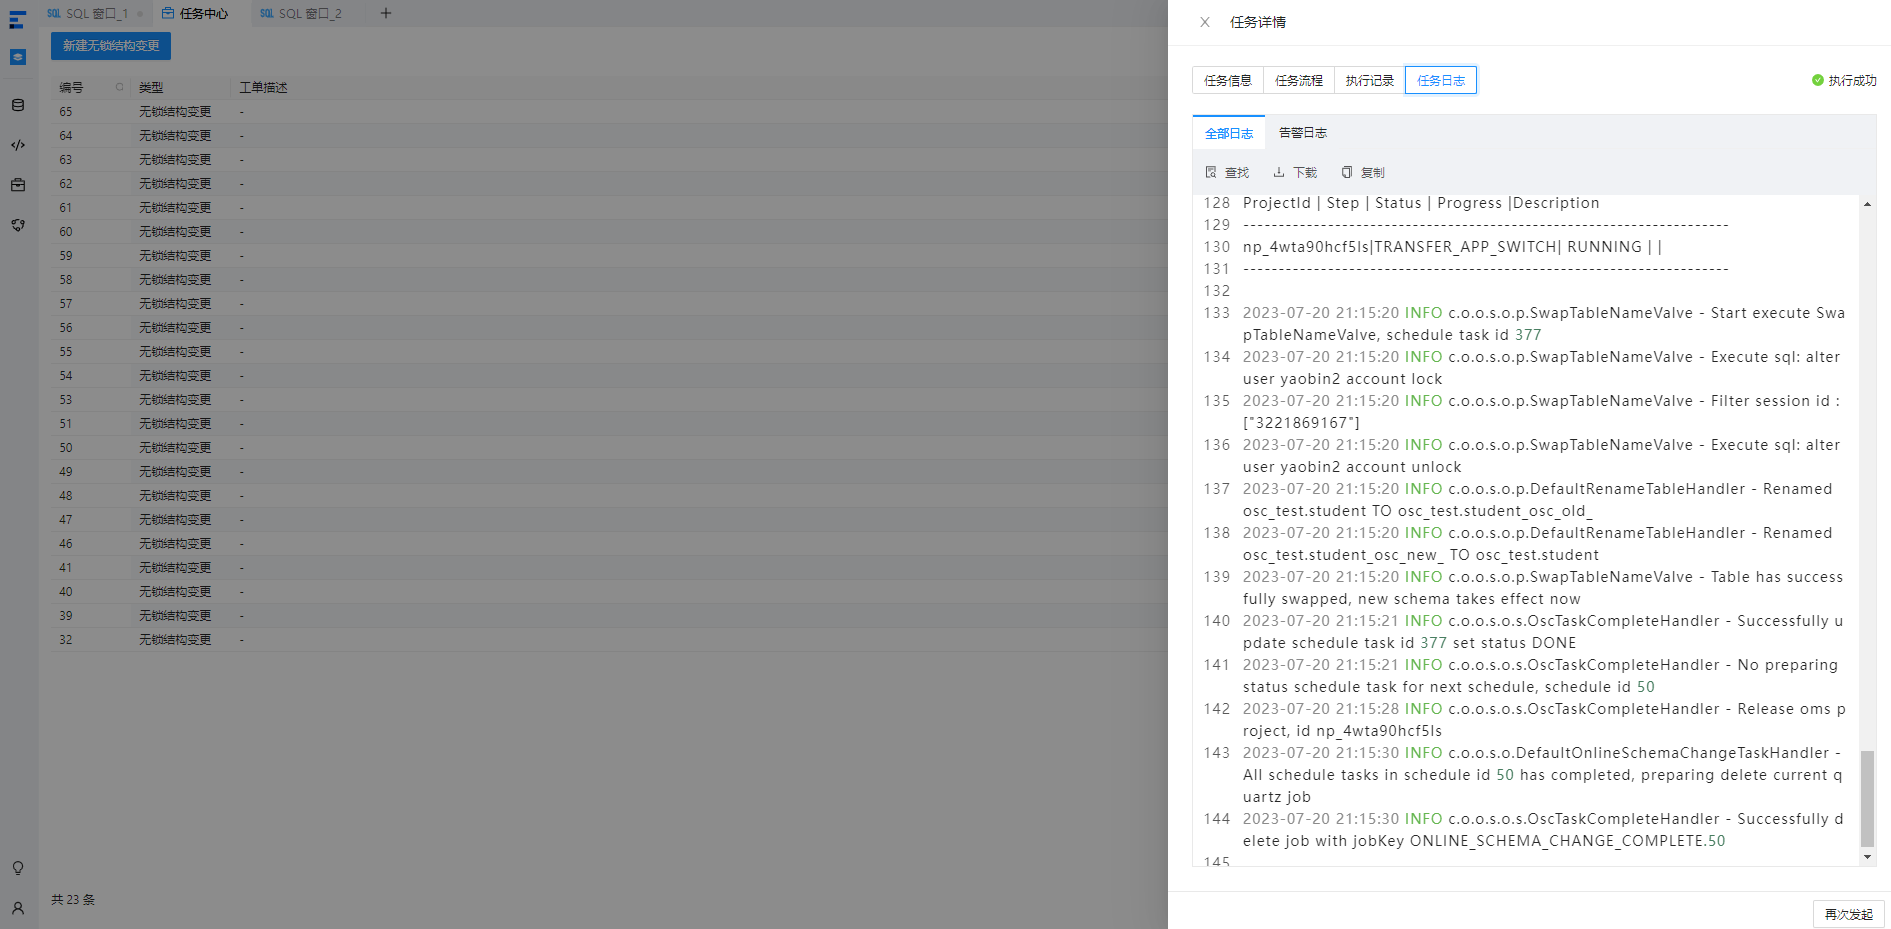Switch to 执行记录 tab

(x=1370, y=80)
